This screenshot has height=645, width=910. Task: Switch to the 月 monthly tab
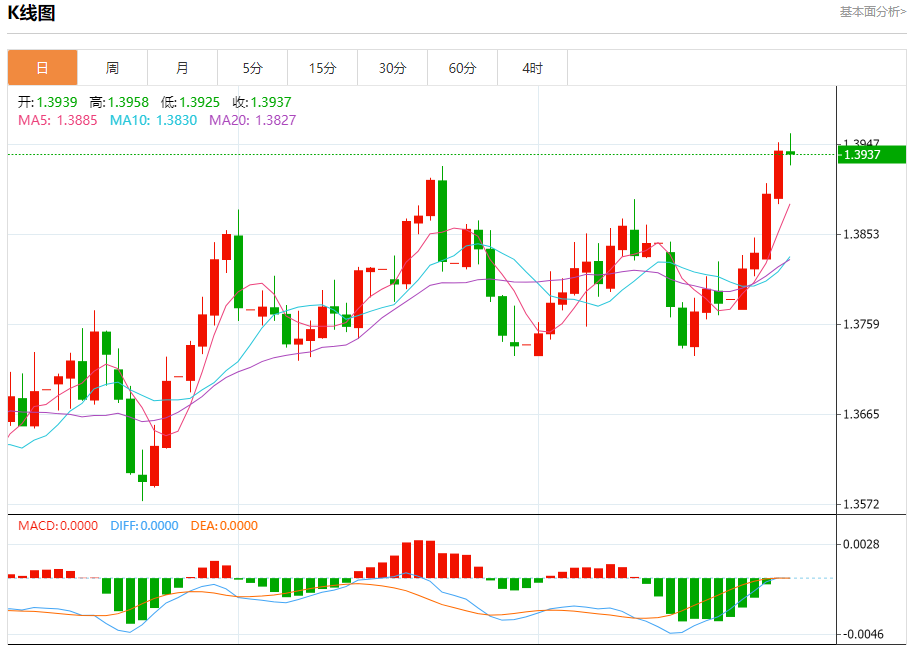pyautogui.click(x=182, y=68)
